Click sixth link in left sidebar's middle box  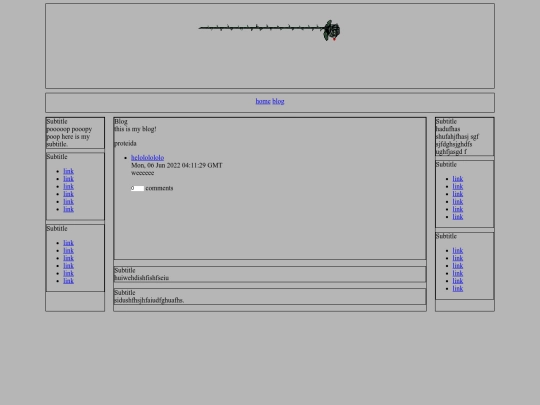click(x=69, y=209)
